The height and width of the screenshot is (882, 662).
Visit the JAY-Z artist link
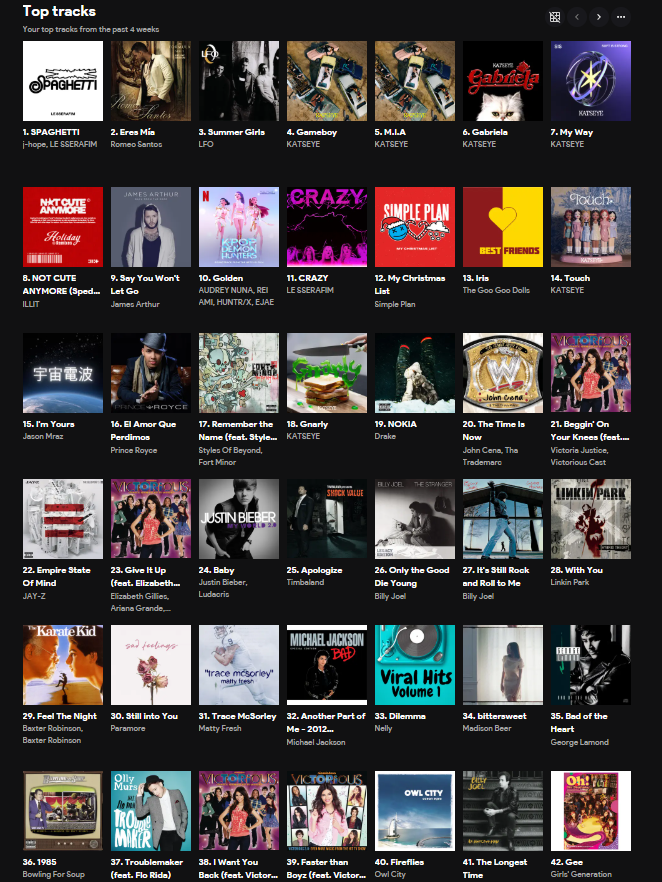coord(34,596)
